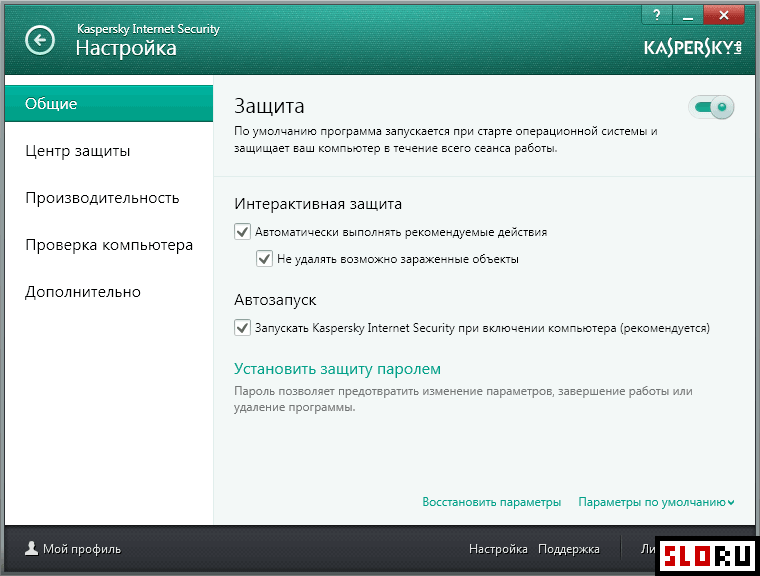The image size is (760, 576).
Task: Click the Восстановить параметры link
Action: coord(491,502)
